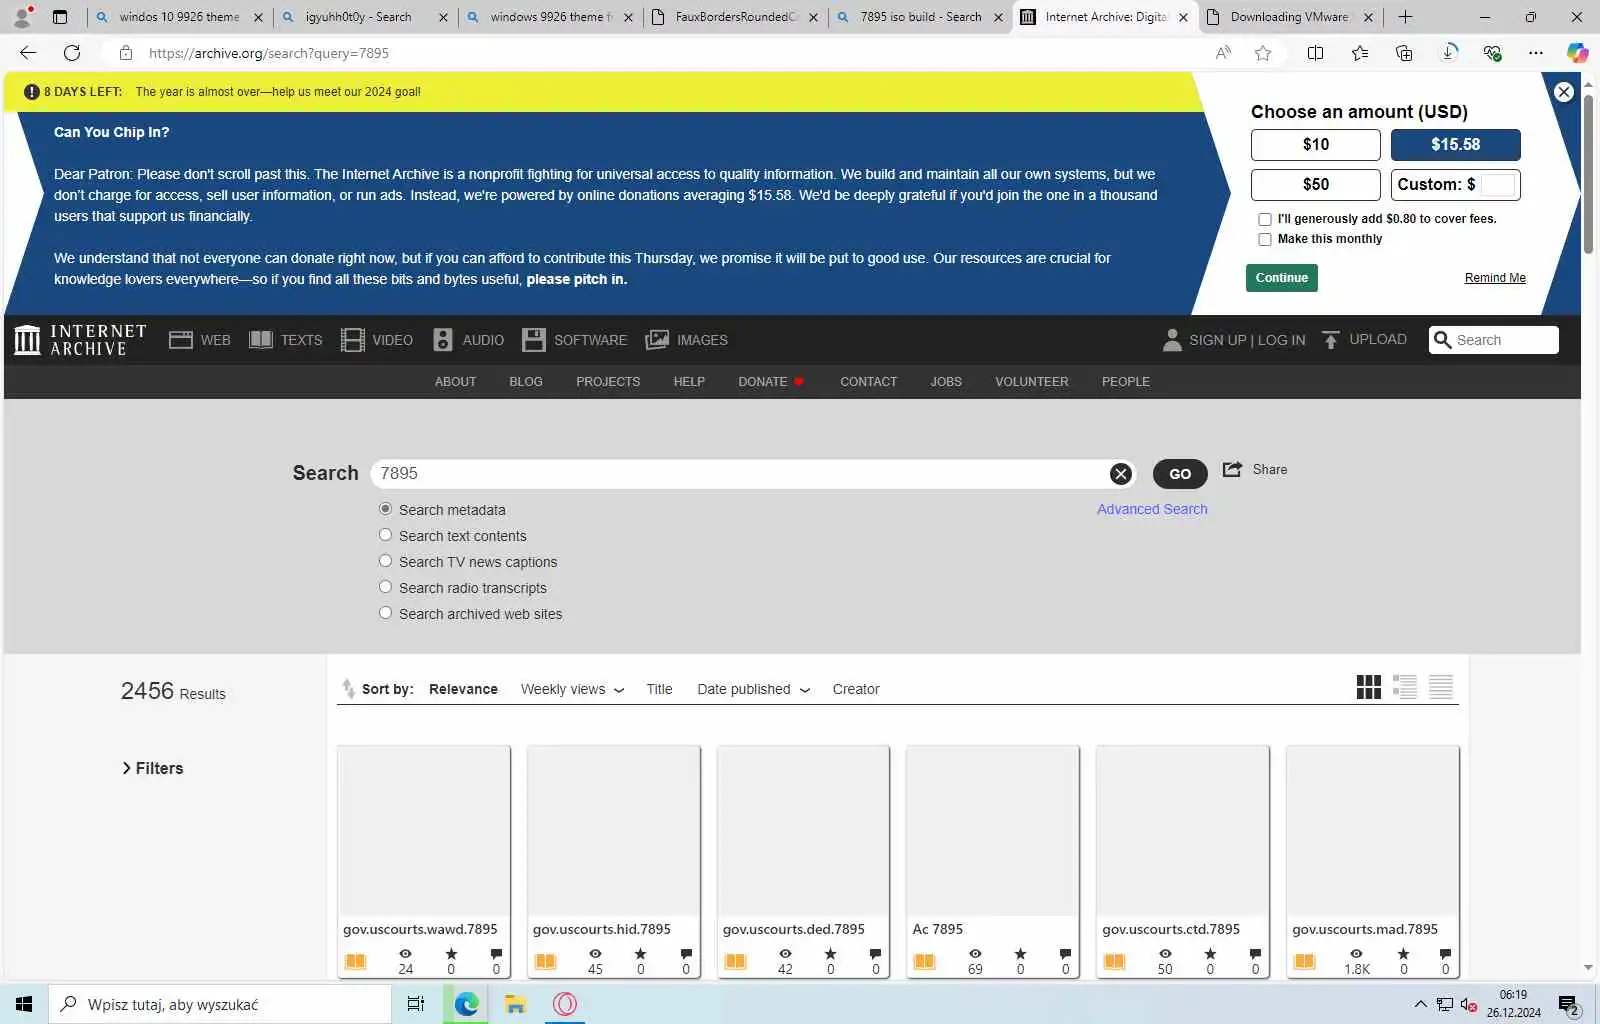Image resolution: width=1600 pixels, height=1024 pixels.
Task: Open the Ac 7895 result tile
Action: pos(993,861)
